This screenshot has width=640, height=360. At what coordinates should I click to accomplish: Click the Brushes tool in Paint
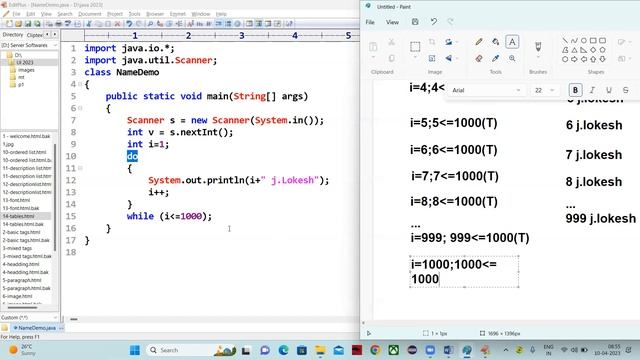[x=538, y=46]
